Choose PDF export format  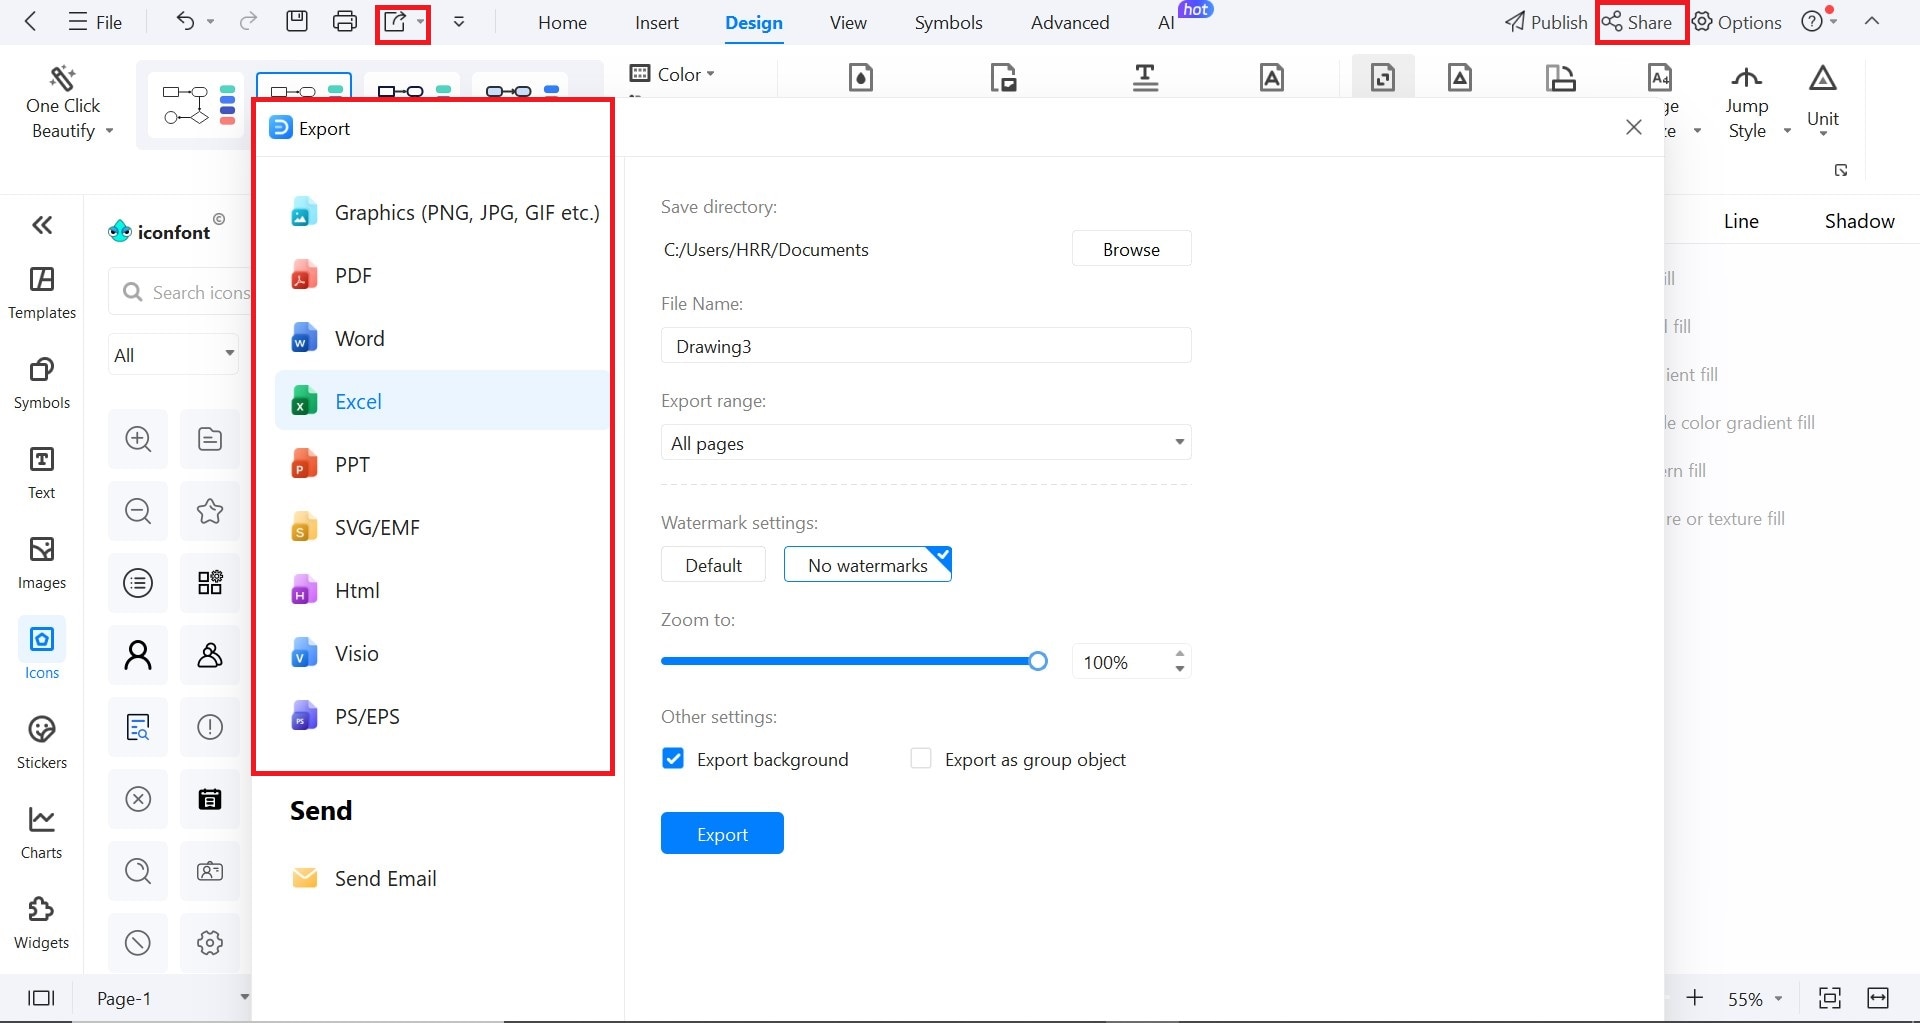click(x=442, y=275)
